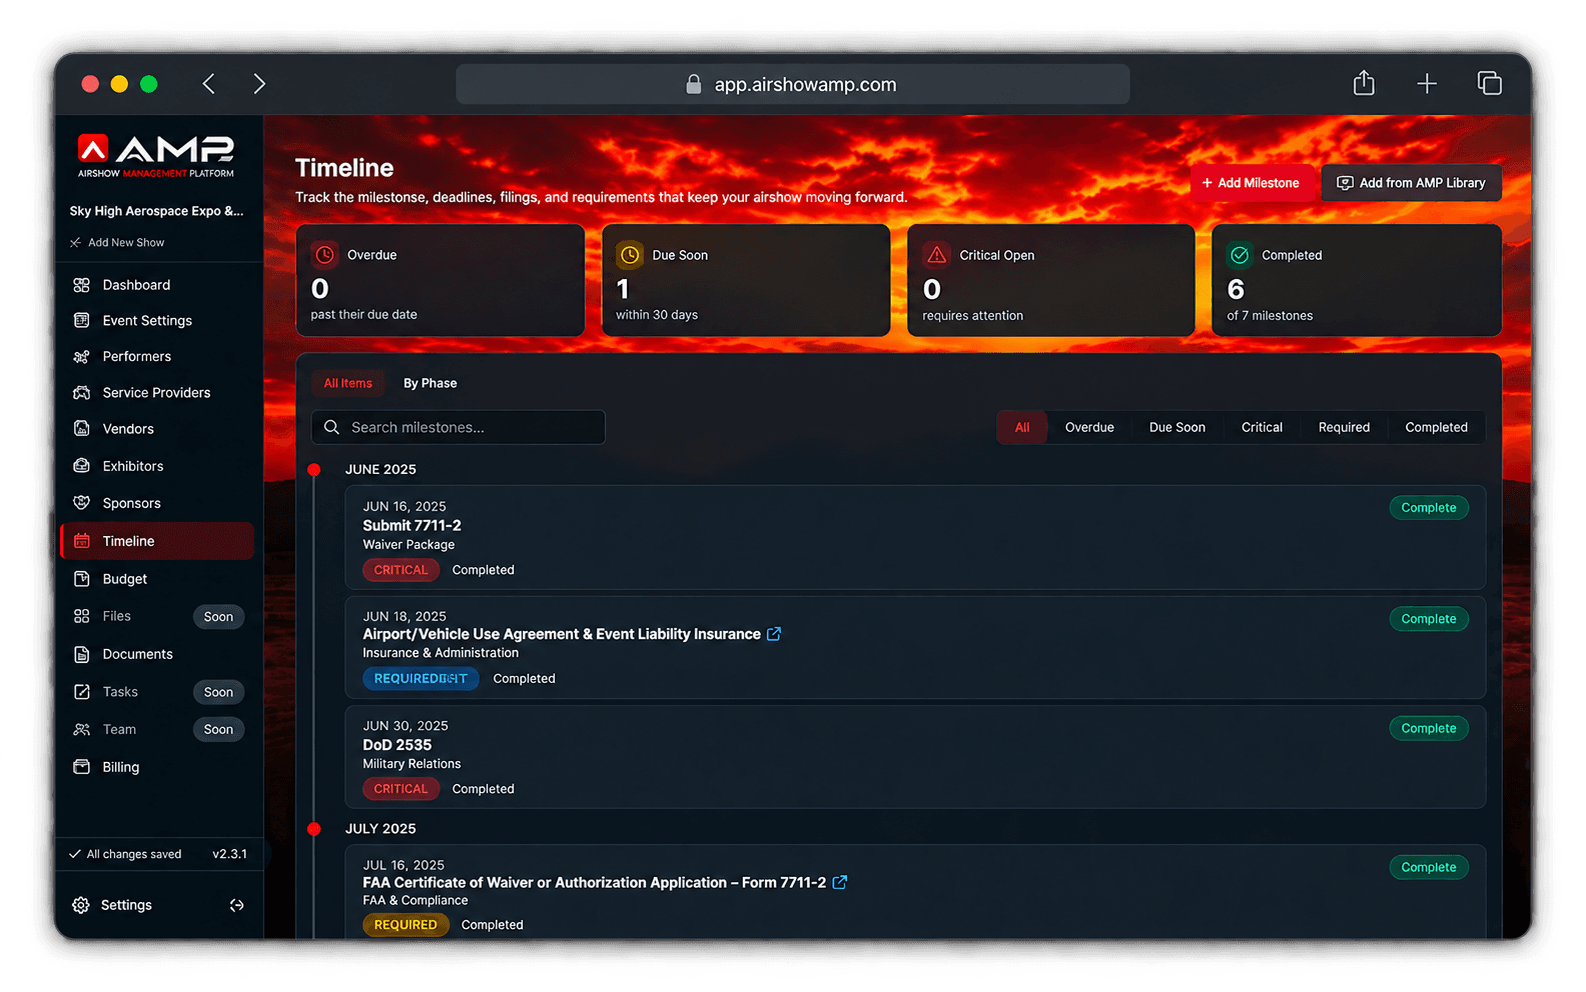
Task: Open the Billing page
Action: 120,767
